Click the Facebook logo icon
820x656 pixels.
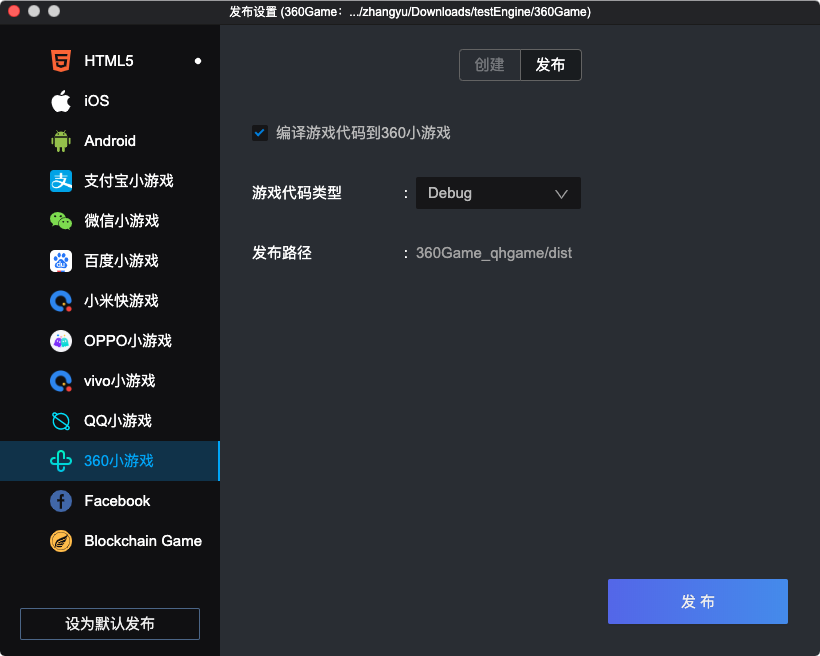tap(61, 501)
